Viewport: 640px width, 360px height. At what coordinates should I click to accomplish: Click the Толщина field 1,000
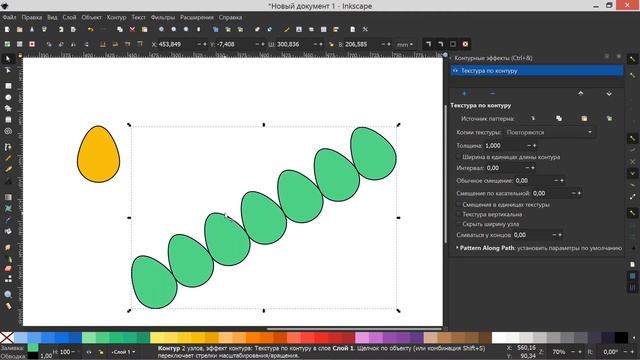click(505, 145)
